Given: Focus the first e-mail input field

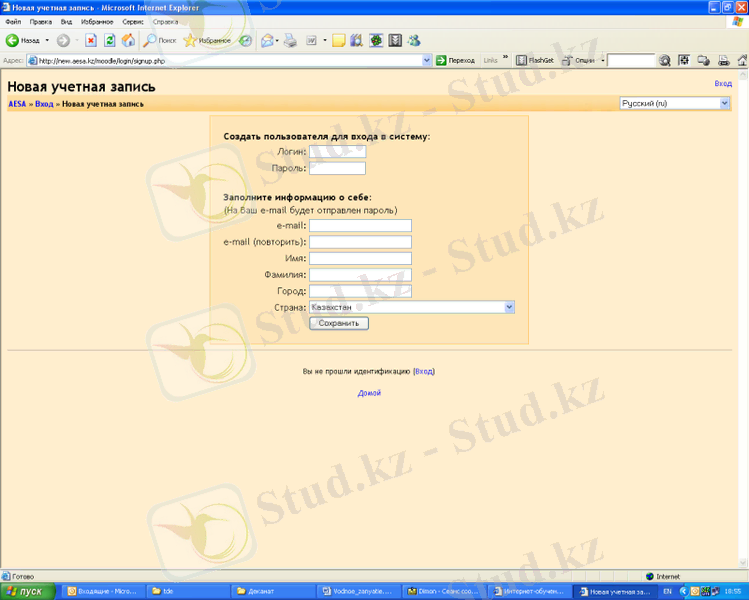Looking at the screenshot, I should (x=360, y=225).
